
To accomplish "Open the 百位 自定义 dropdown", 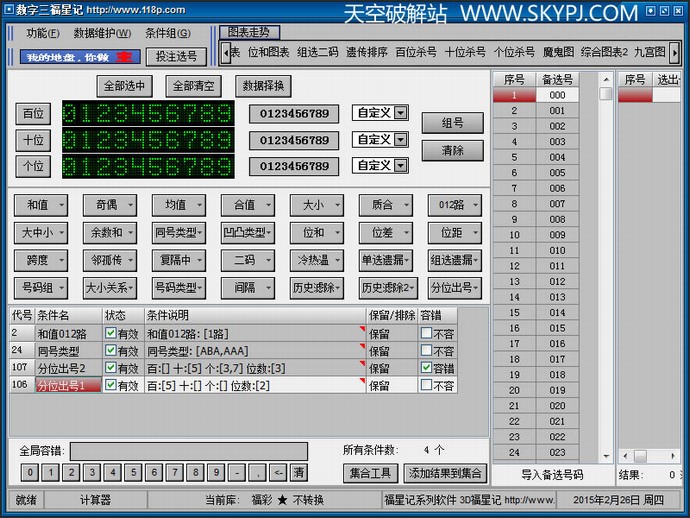I will coord(400,113).
